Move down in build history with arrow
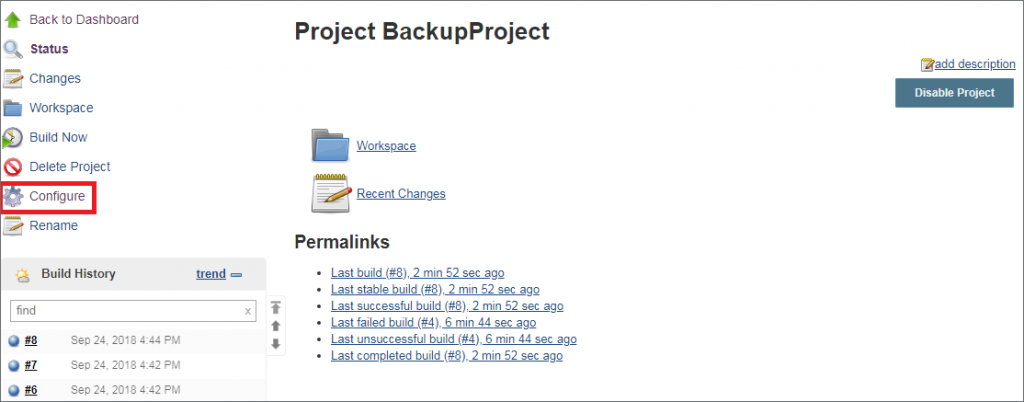 pyautogui.click(x=276, y=343)
